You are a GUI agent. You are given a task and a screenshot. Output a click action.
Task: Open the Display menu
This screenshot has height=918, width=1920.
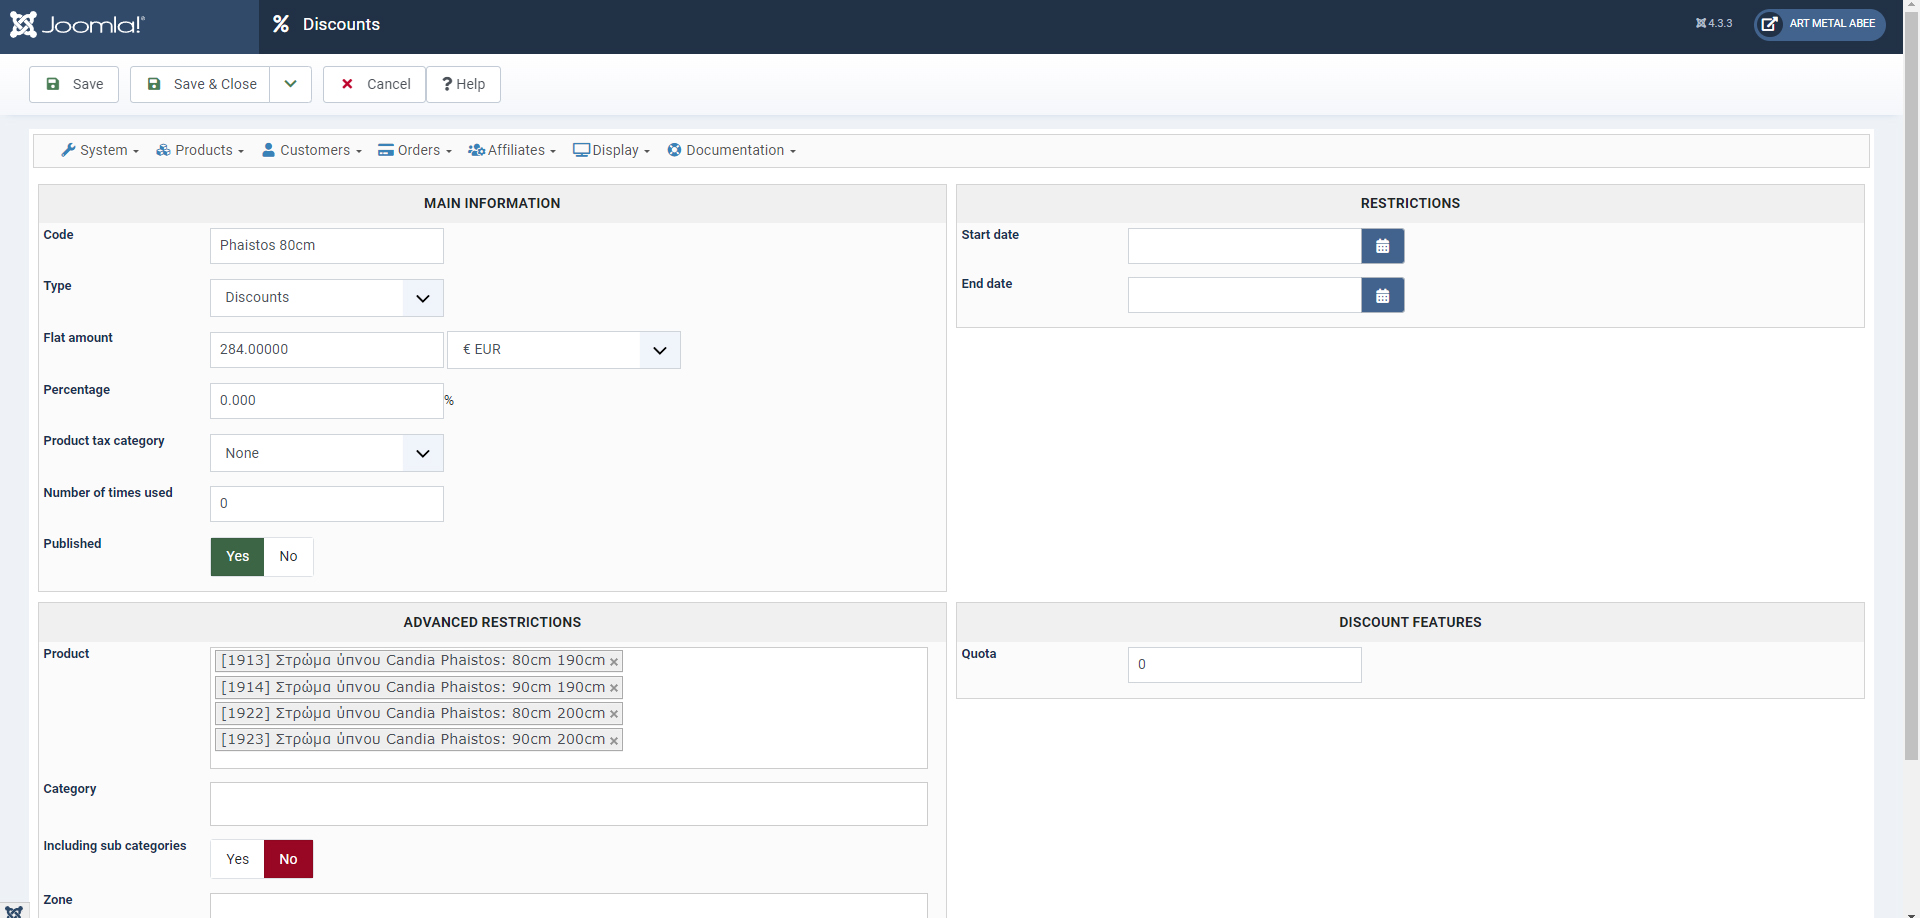(x=612, y=150)
